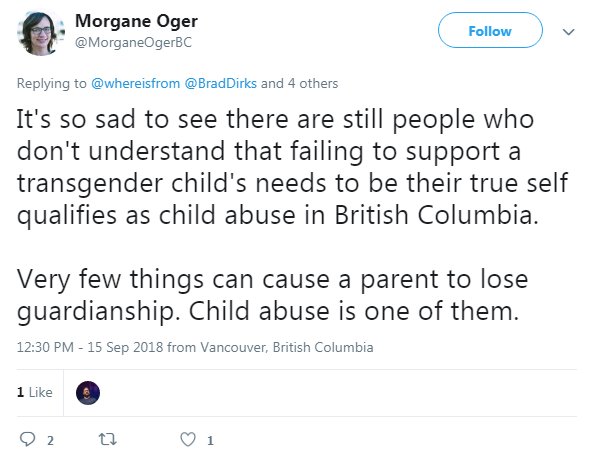Like the tweet with heart icon
The width and height of the screenshot is (593, 458).
[188, 439]
